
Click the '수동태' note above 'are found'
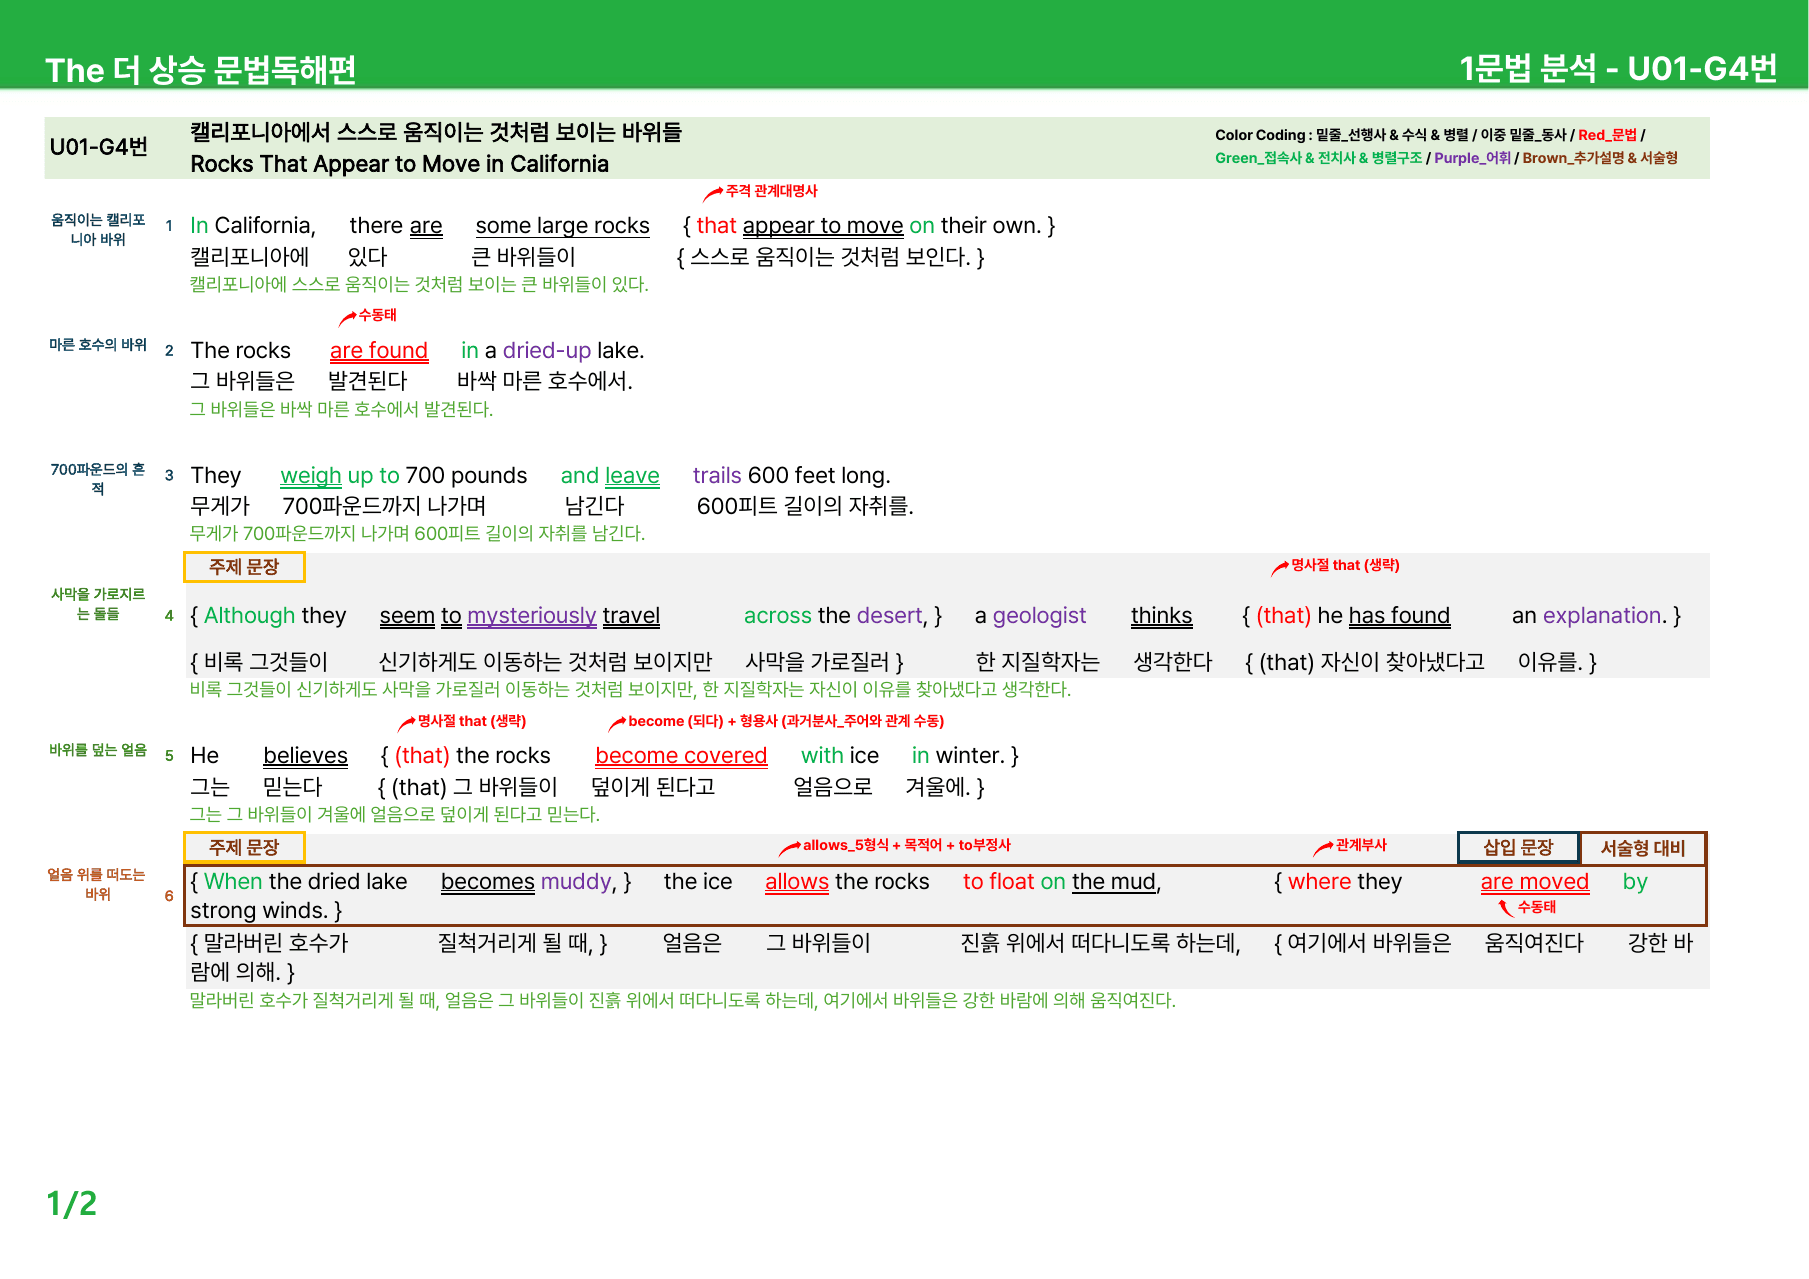click(x=377, y=315)
